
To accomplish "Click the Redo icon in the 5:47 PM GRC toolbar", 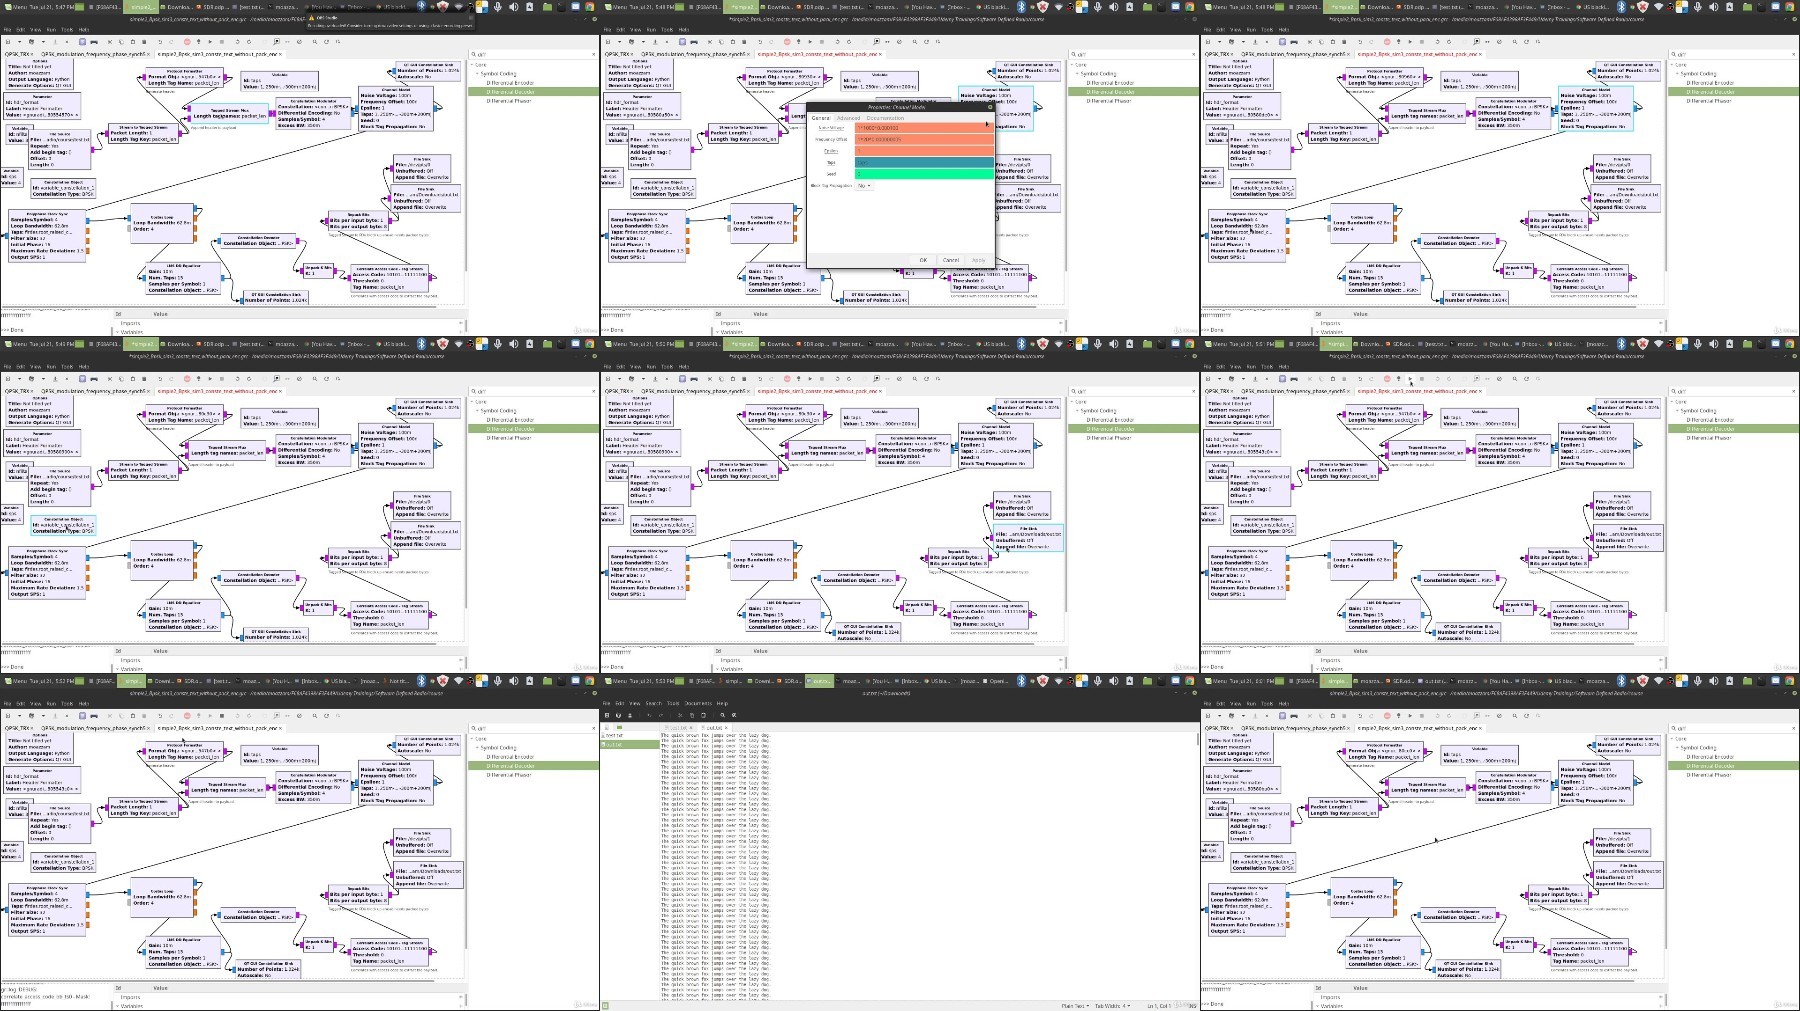I will (x=171, y=42).
